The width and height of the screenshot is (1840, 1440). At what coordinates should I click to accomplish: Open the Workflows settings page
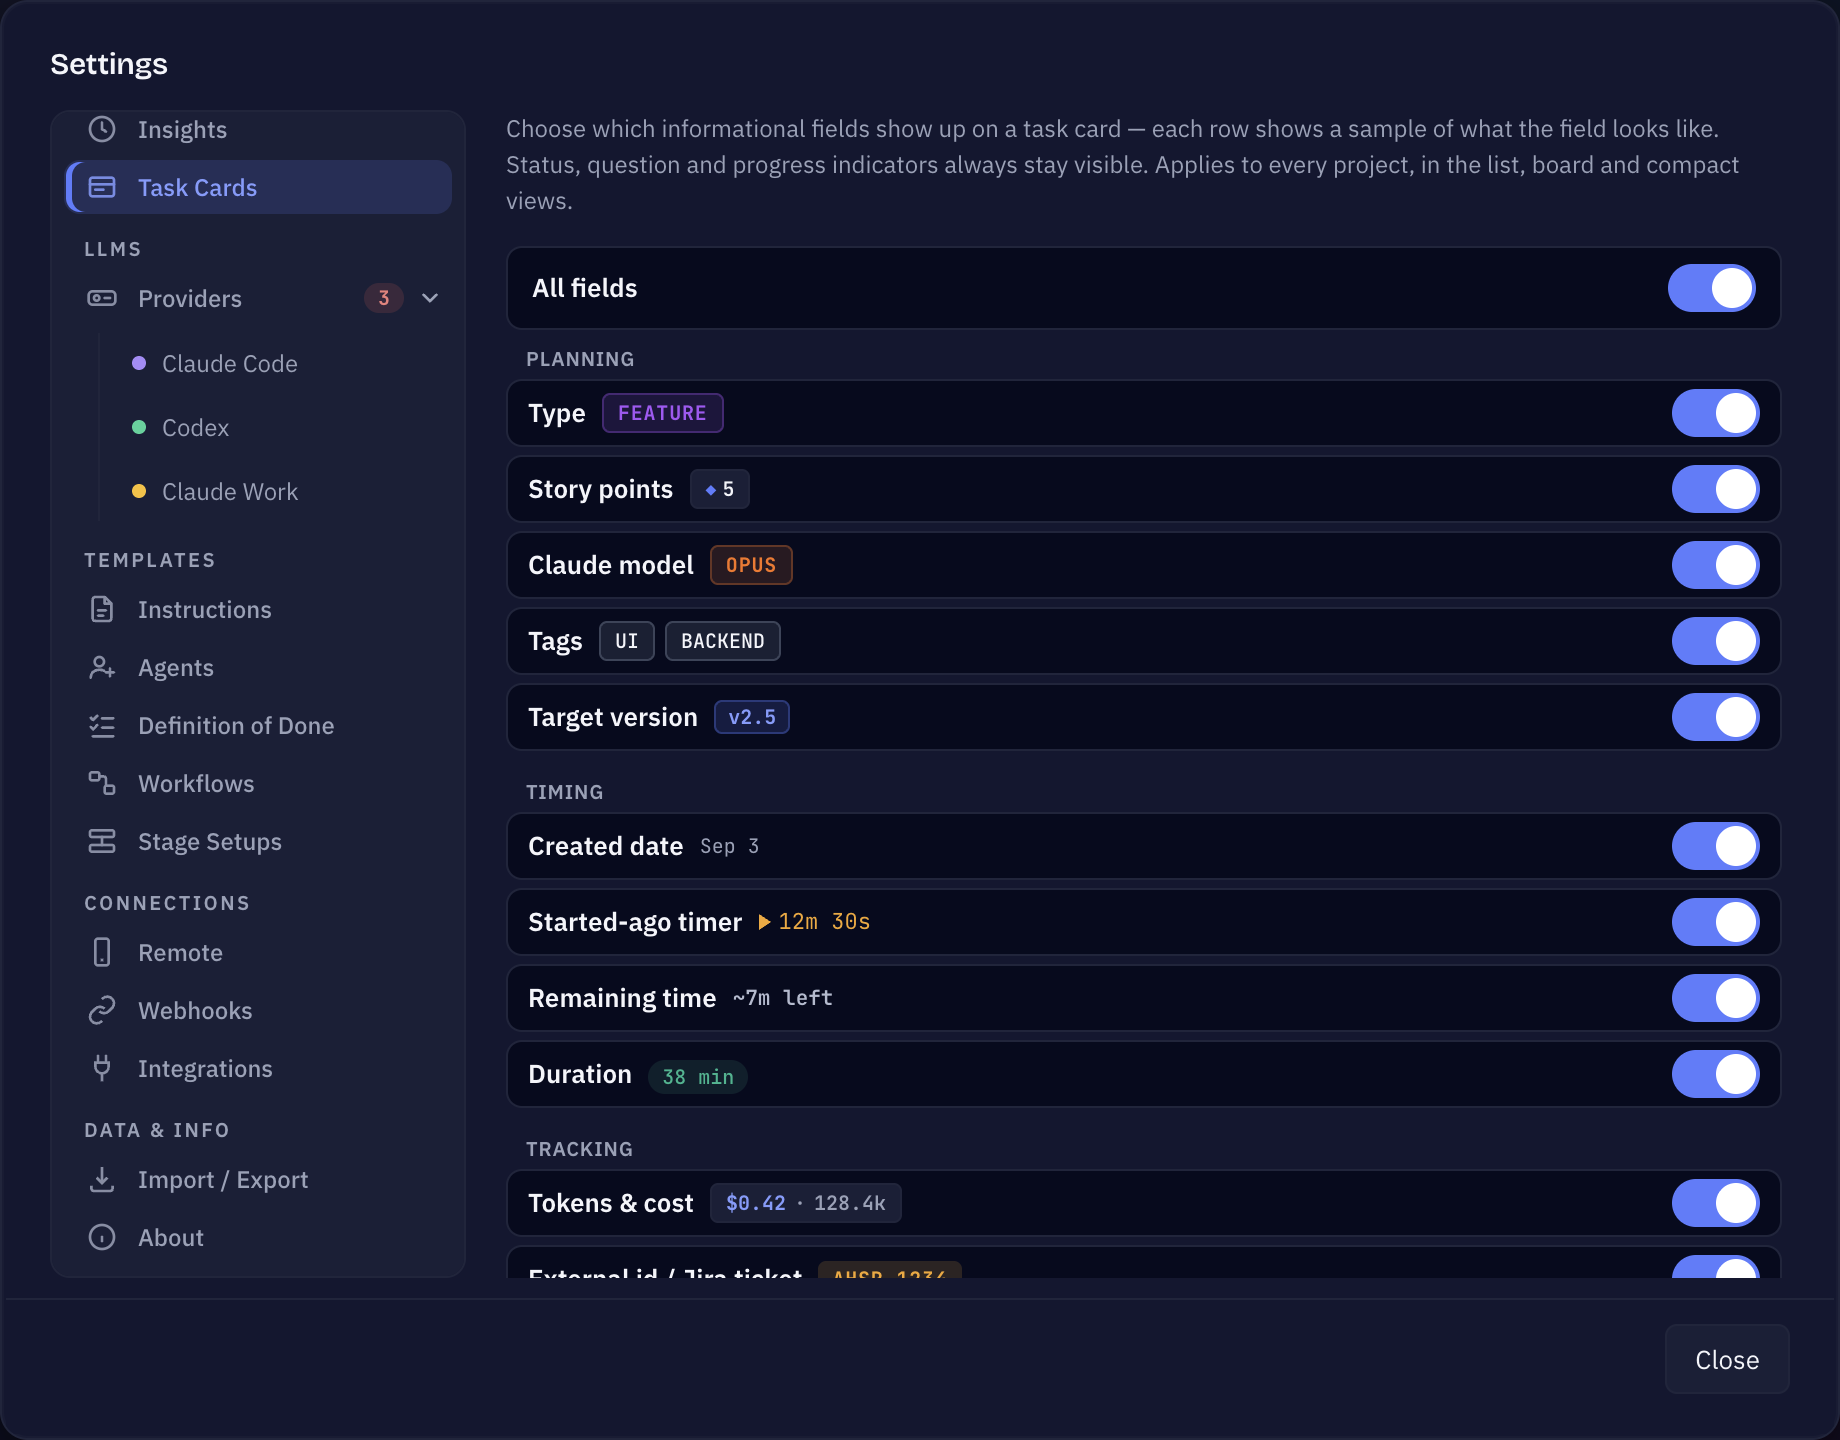(x=259, y=783)
